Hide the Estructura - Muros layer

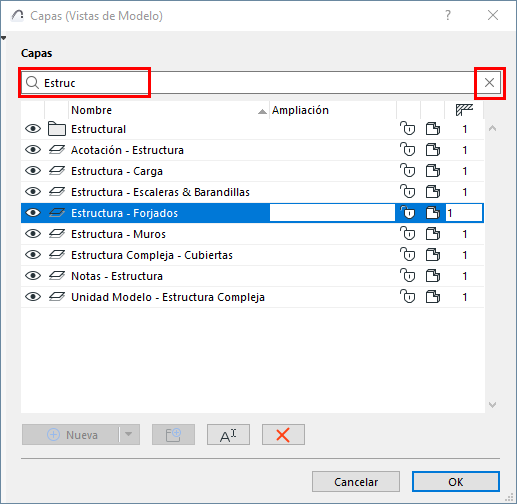pos(33,234)
